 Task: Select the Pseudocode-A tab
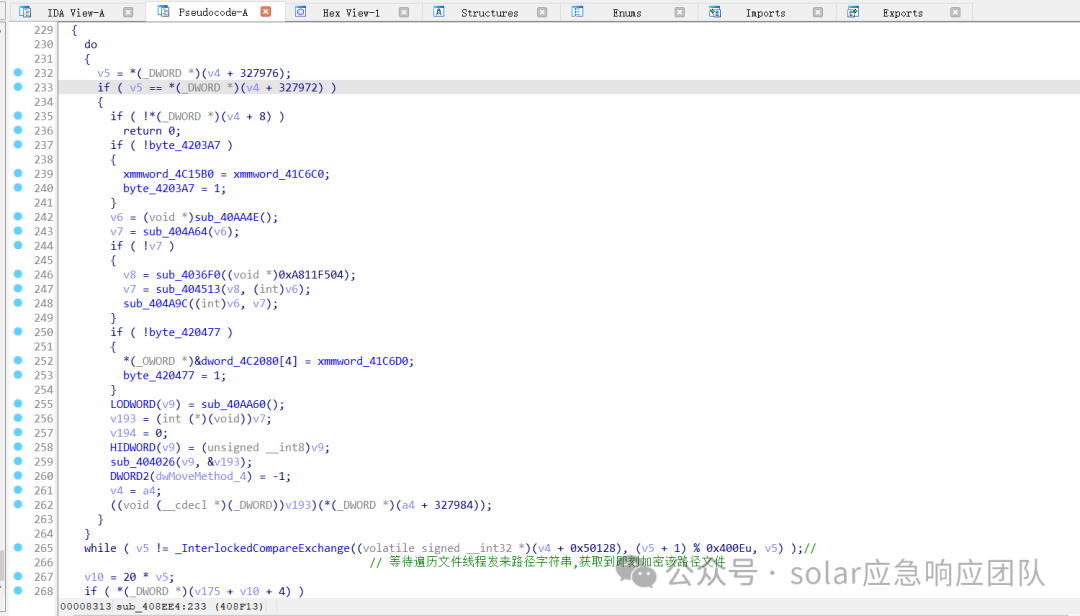213,12
